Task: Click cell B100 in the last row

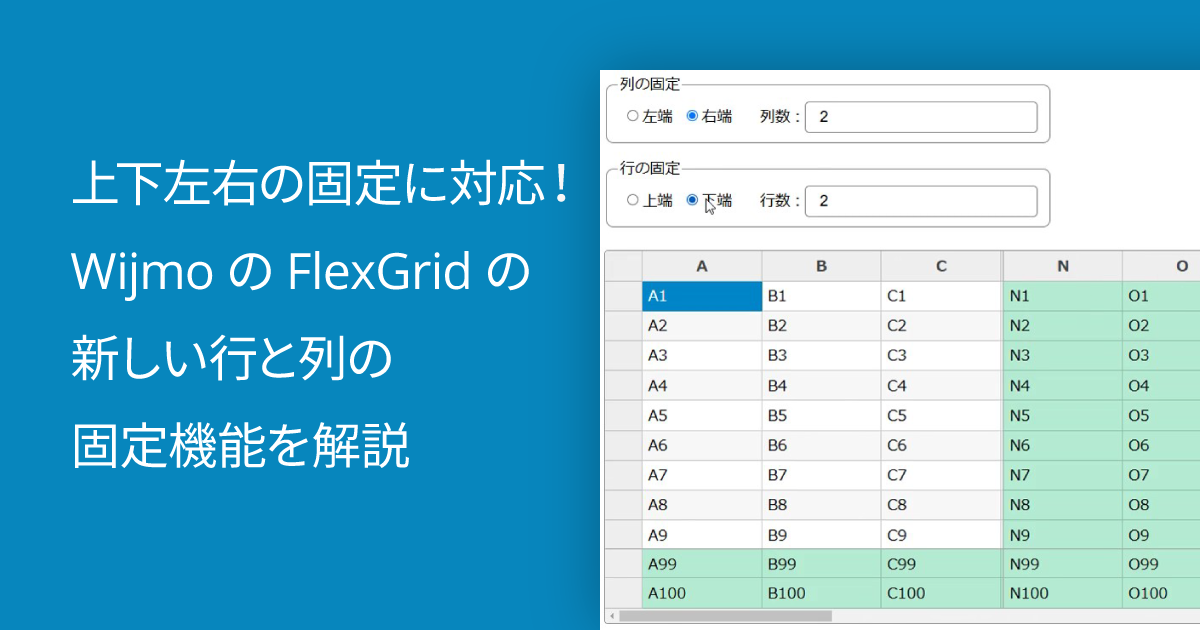Action: pyautogui.click(x=820, y=592)
